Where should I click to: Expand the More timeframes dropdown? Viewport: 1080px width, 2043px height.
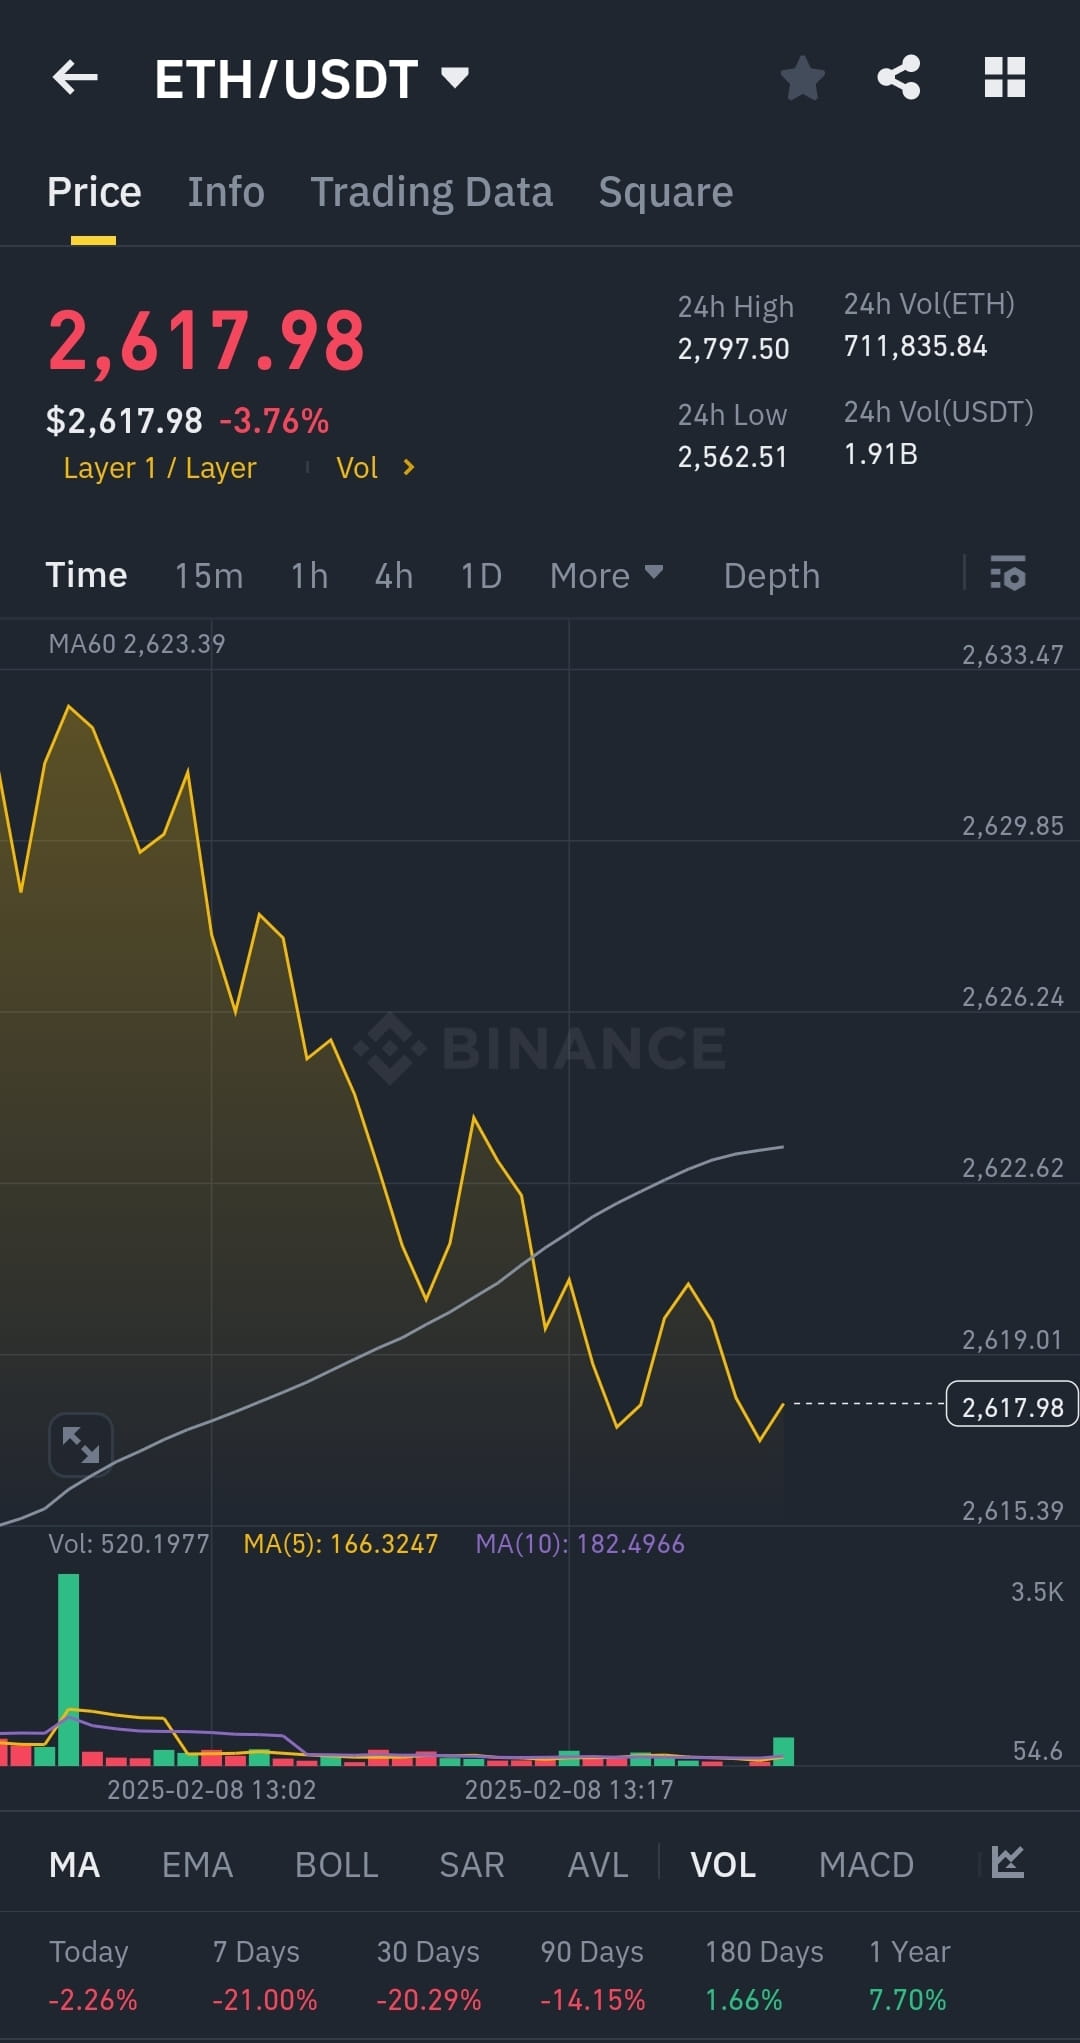[606, 575]
